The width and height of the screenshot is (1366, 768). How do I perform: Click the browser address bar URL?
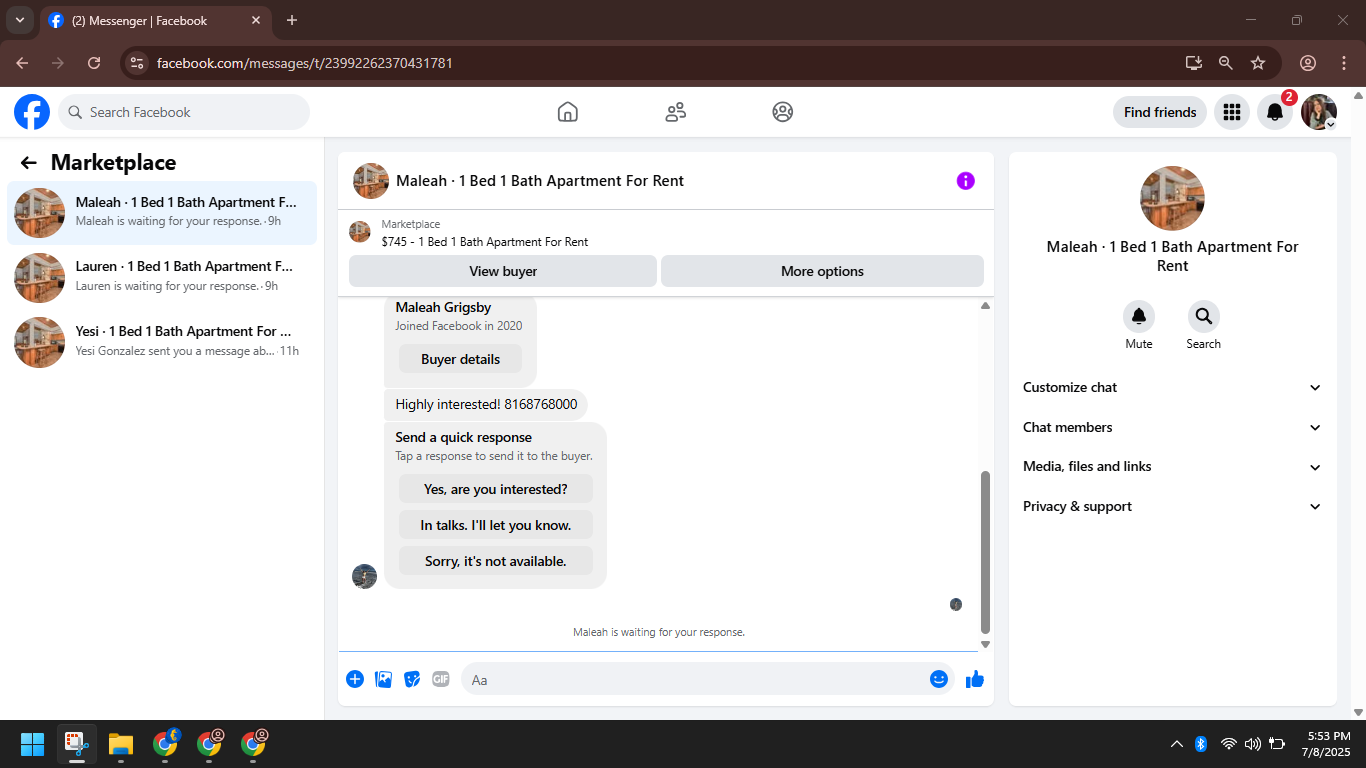point(305,63)
